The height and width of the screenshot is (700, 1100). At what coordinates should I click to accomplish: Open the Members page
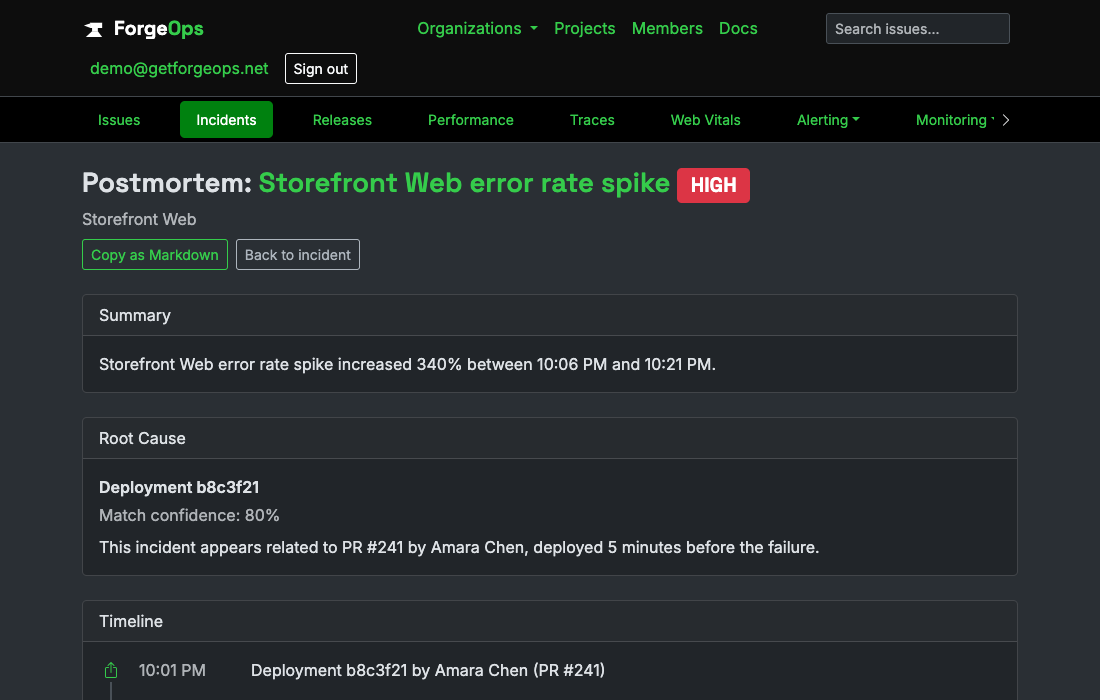coord(667,29)
